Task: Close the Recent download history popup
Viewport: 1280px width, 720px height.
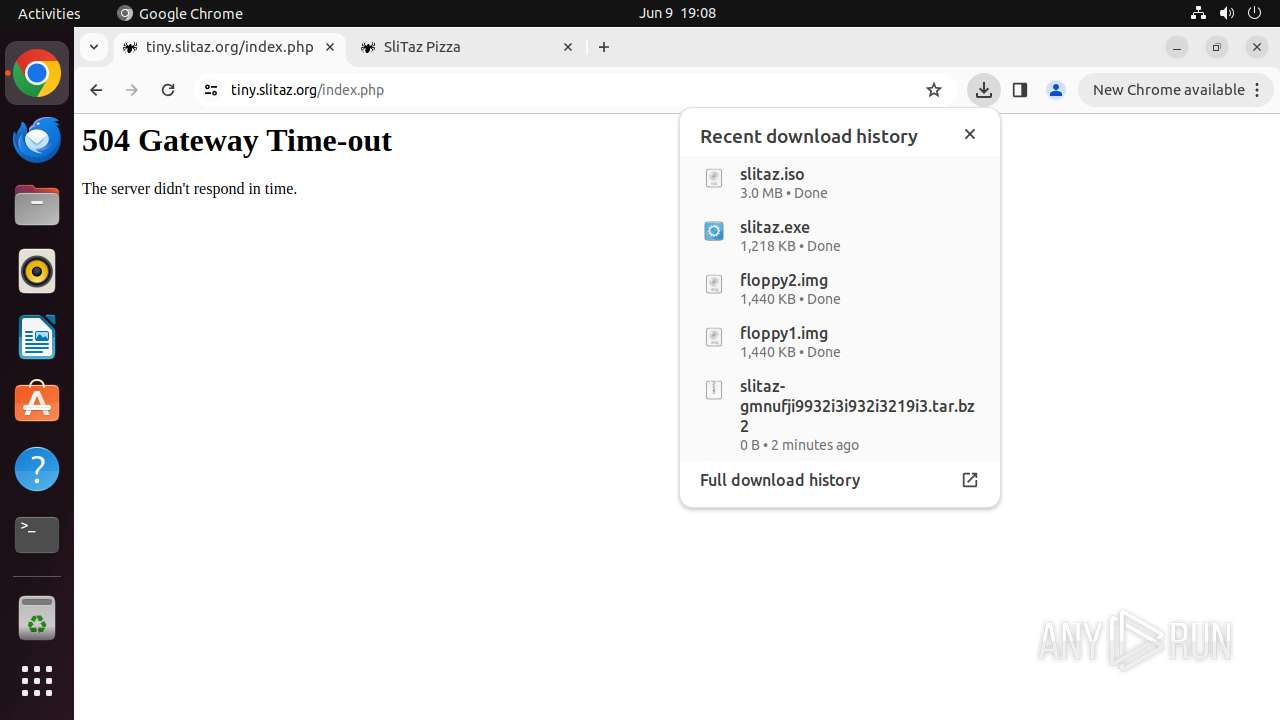Action: [x=970, y=134]
